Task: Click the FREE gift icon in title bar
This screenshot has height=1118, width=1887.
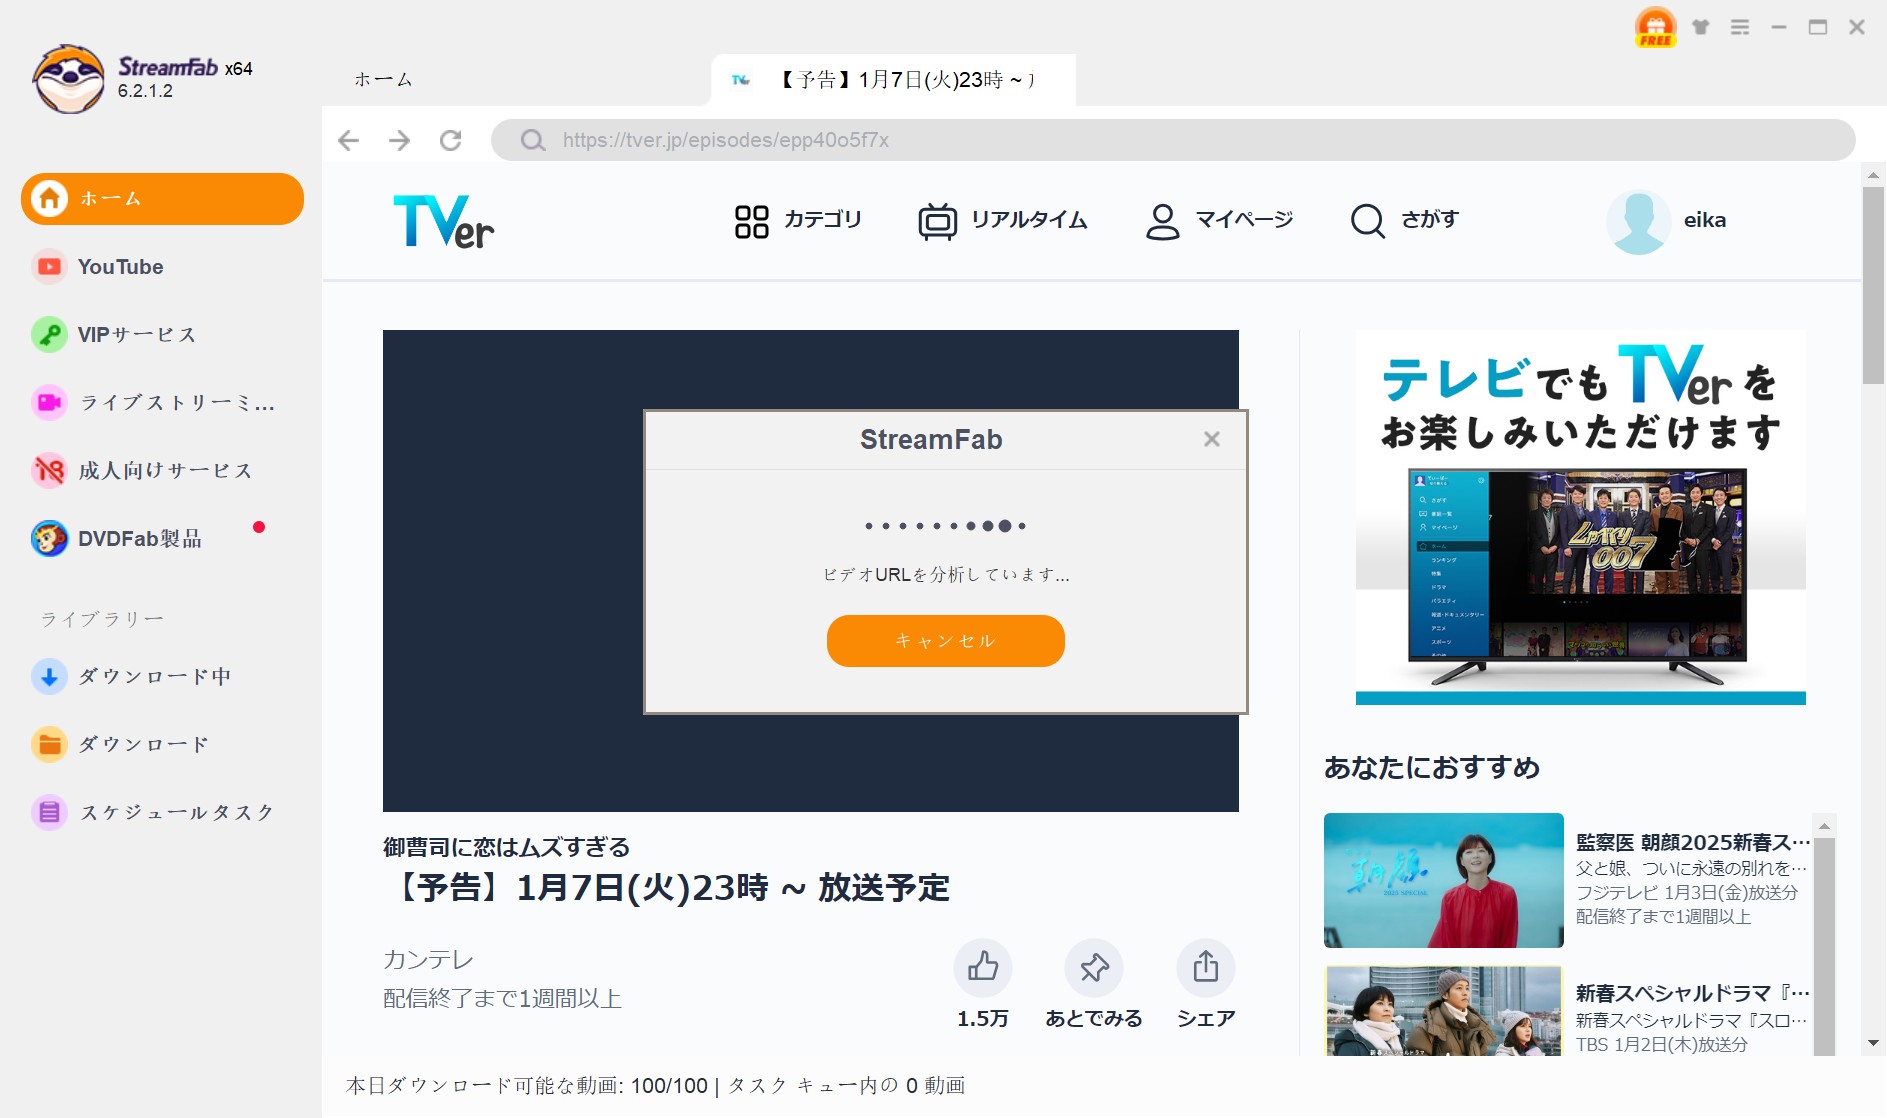Action: click(1655, 27)
